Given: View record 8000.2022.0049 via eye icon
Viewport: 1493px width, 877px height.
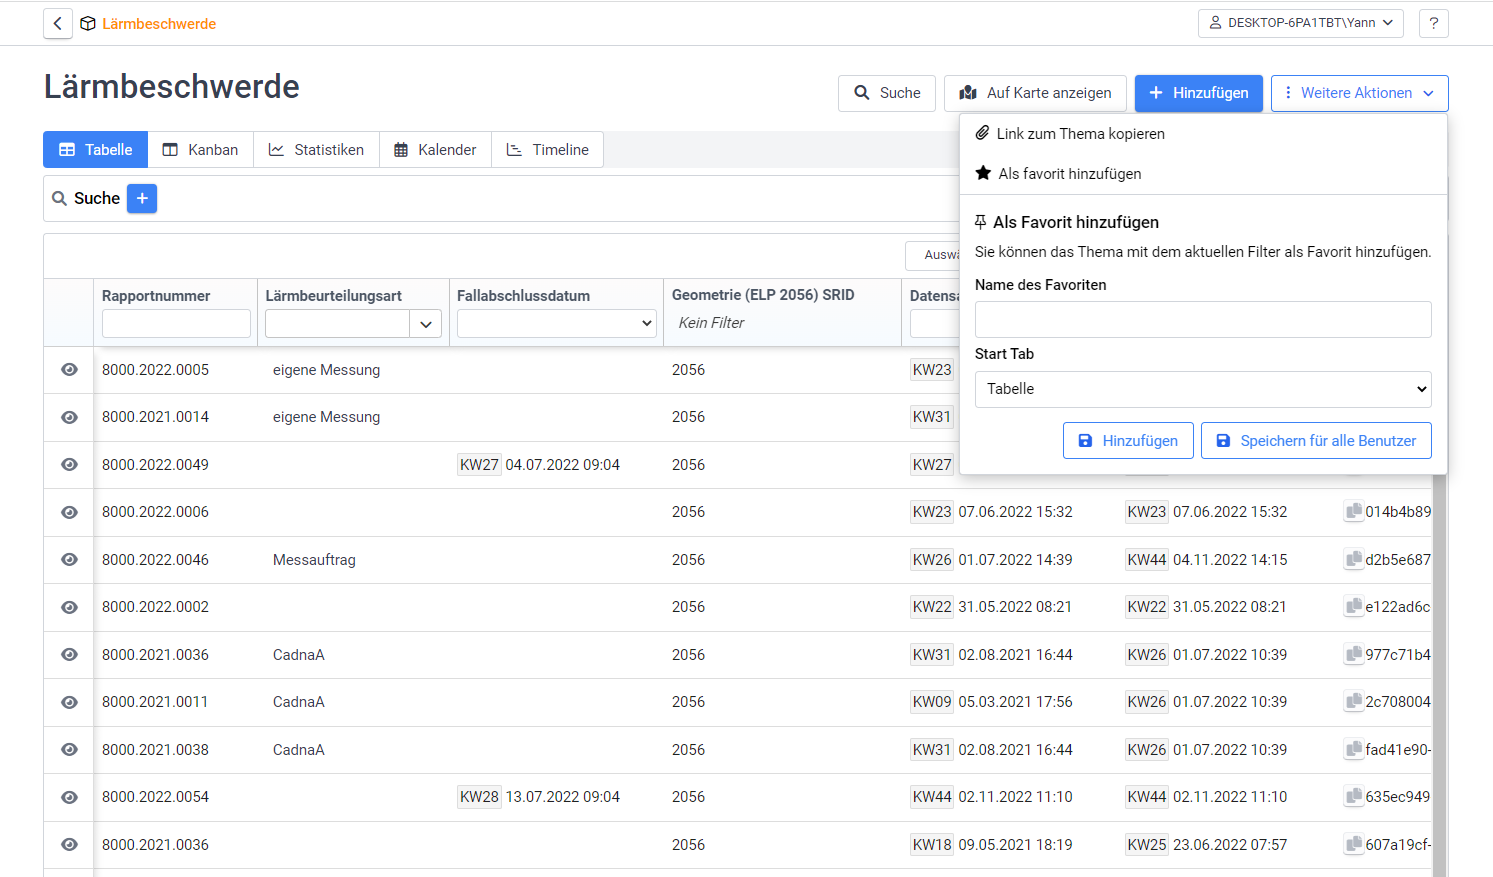Looking at the screenshot, I should click(69, 465).
